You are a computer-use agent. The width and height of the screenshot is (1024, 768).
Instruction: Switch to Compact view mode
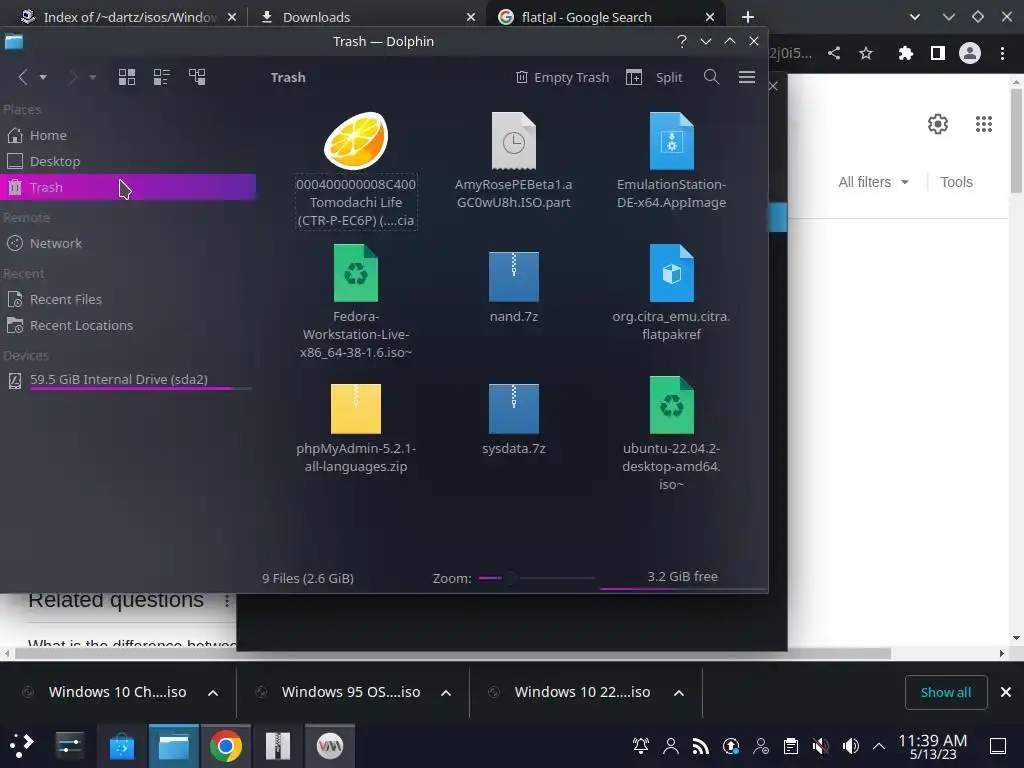pyautogui.click(x=162, y=77)
